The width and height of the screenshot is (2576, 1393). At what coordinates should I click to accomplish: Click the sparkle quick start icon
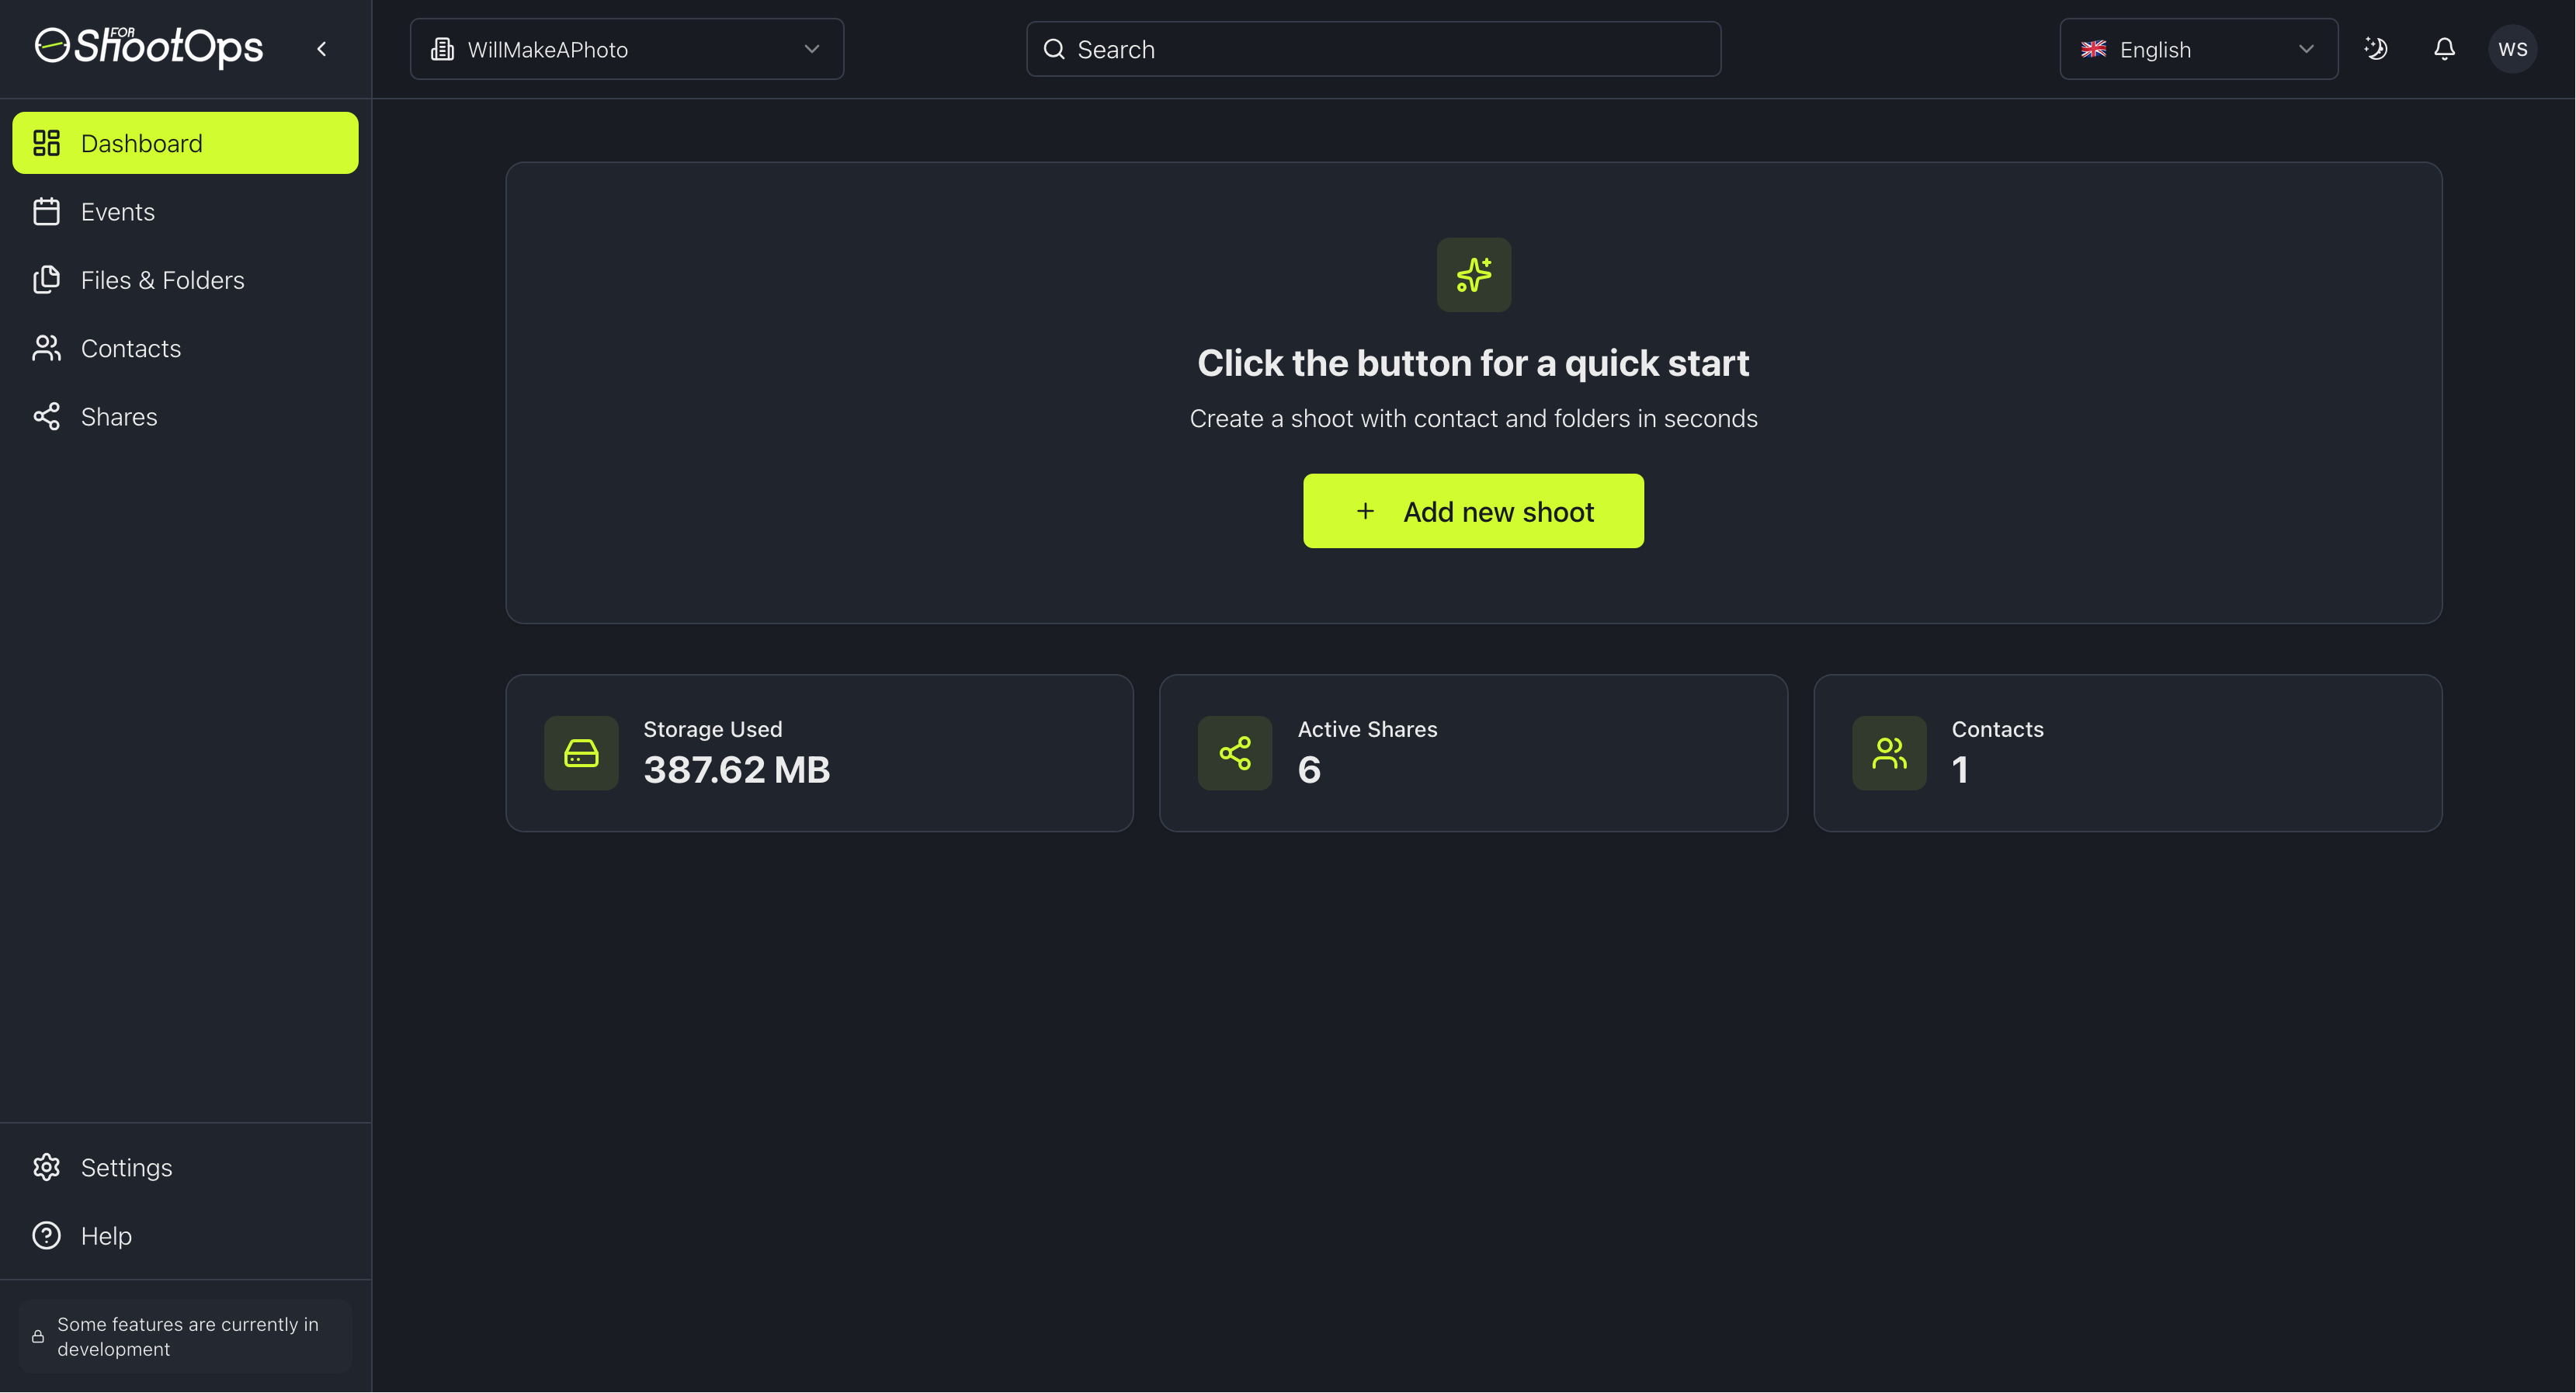pyautogui.click(x=1473, y=274)
